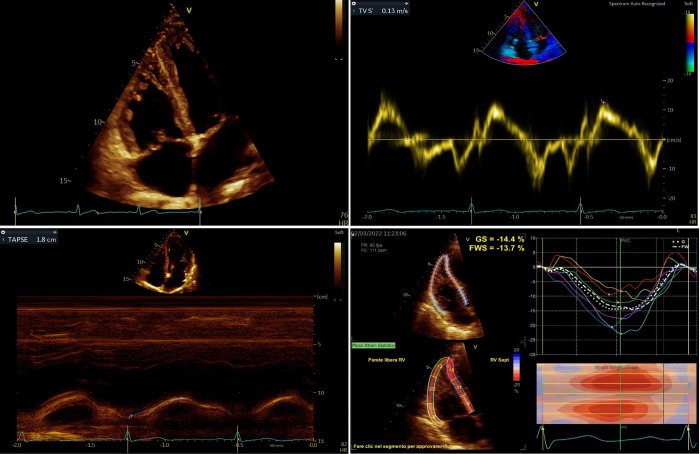Click the small icon left of TV S' header
700x454 pixels.
pos(356,6)
